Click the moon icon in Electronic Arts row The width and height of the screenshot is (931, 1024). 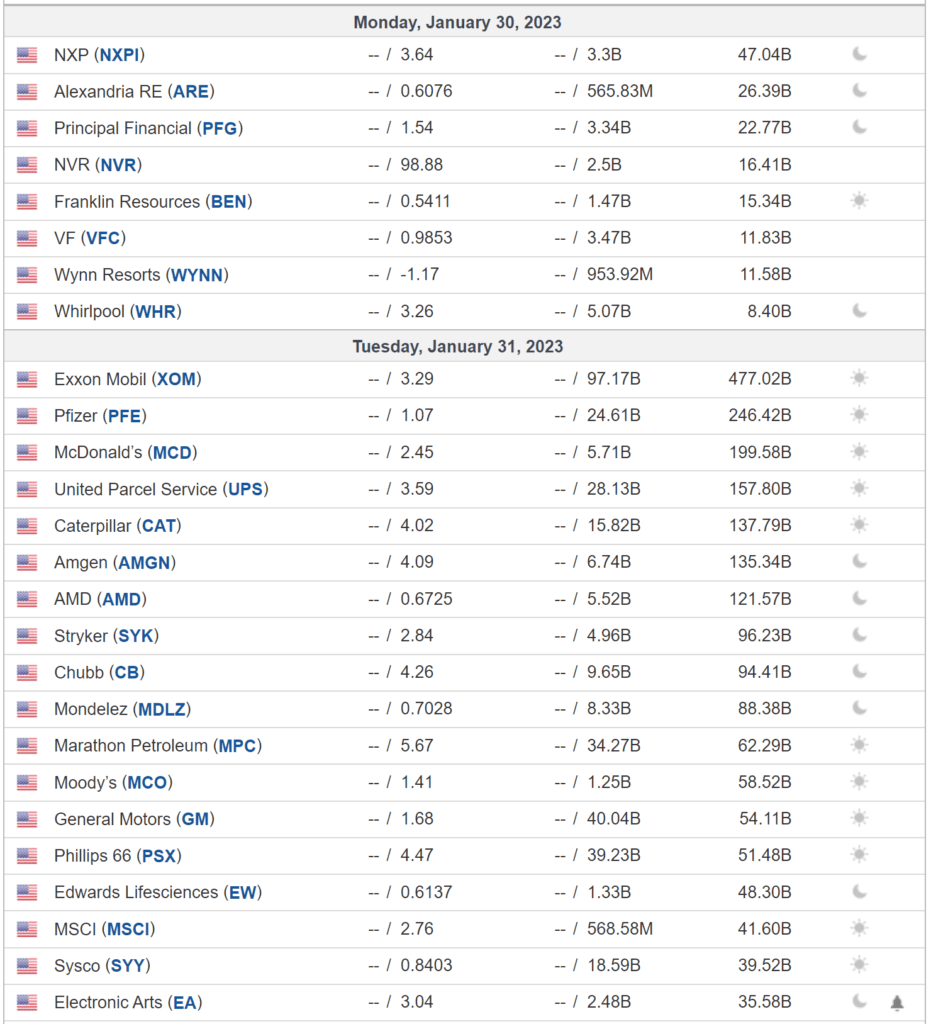[860, 1001]
